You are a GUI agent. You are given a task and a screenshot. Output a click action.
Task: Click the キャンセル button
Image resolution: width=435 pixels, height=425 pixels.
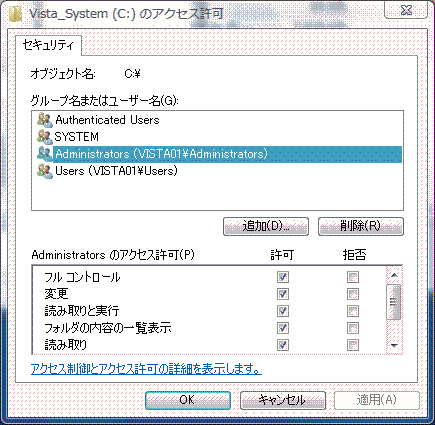283,400
